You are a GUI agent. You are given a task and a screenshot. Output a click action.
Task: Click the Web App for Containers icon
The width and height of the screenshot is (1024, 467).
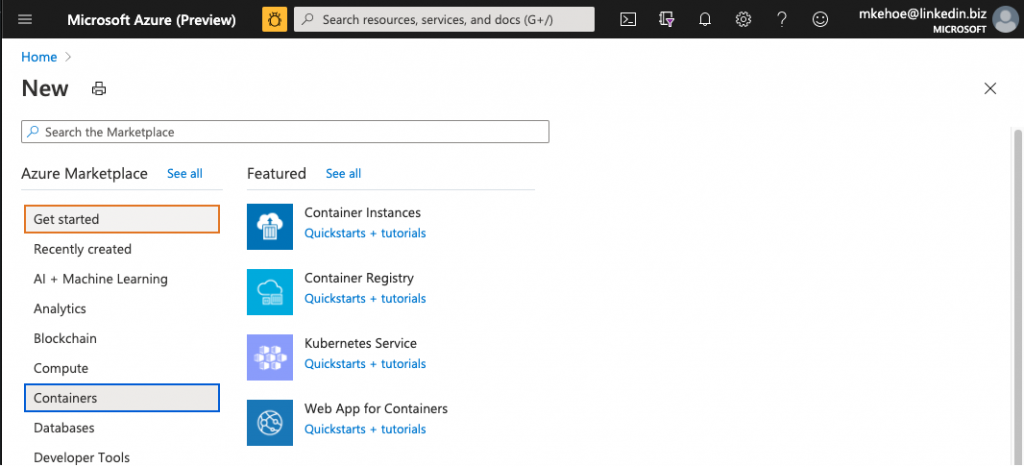coord(270,422)
